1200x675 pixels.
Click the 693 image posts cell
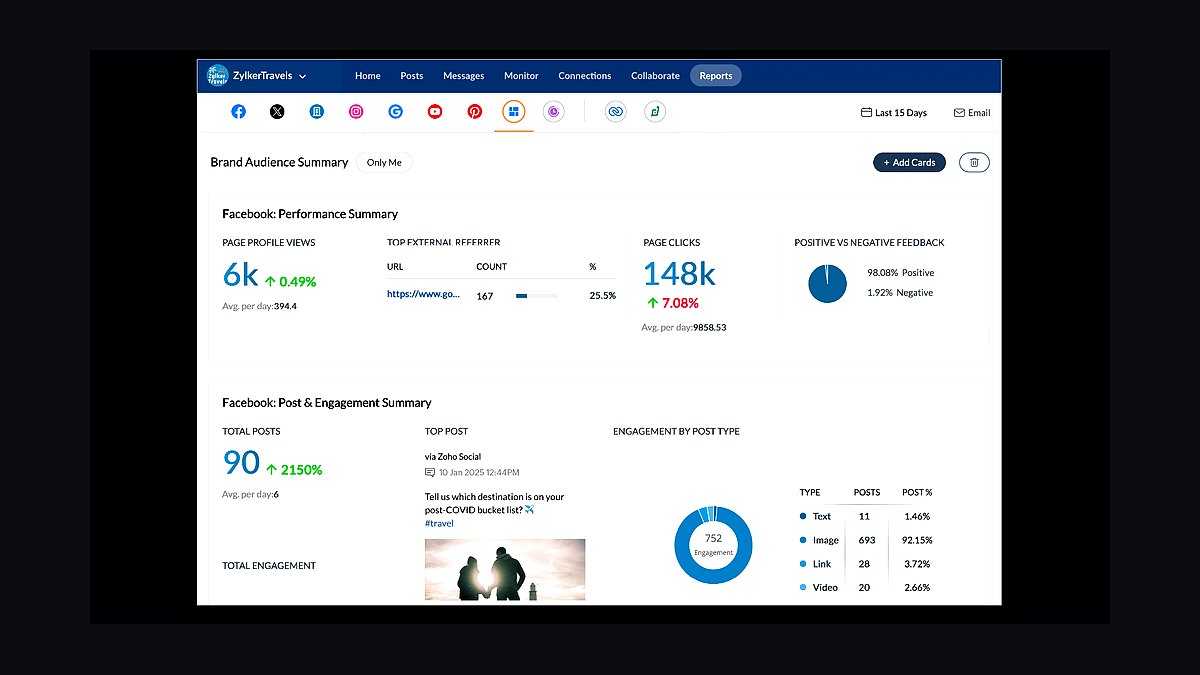pyautogui.click(x=866, y=540)
